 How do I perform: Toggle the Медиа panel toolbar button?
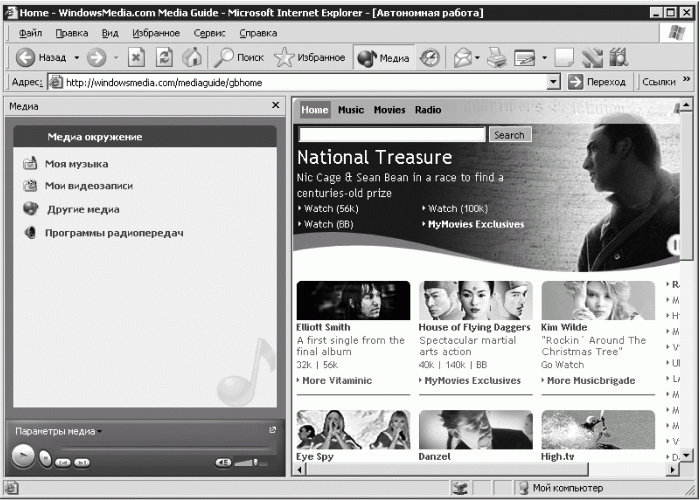point(384,58)
